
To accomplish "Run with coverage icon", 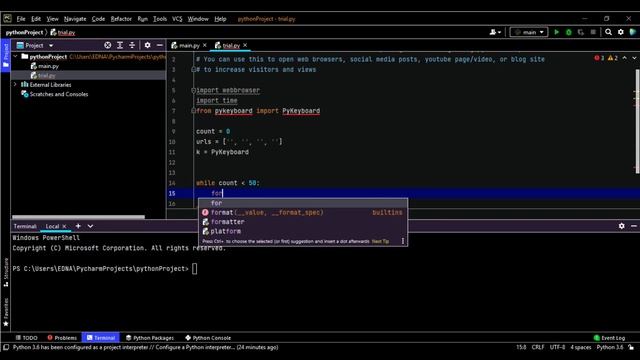I will coord(581,32).
